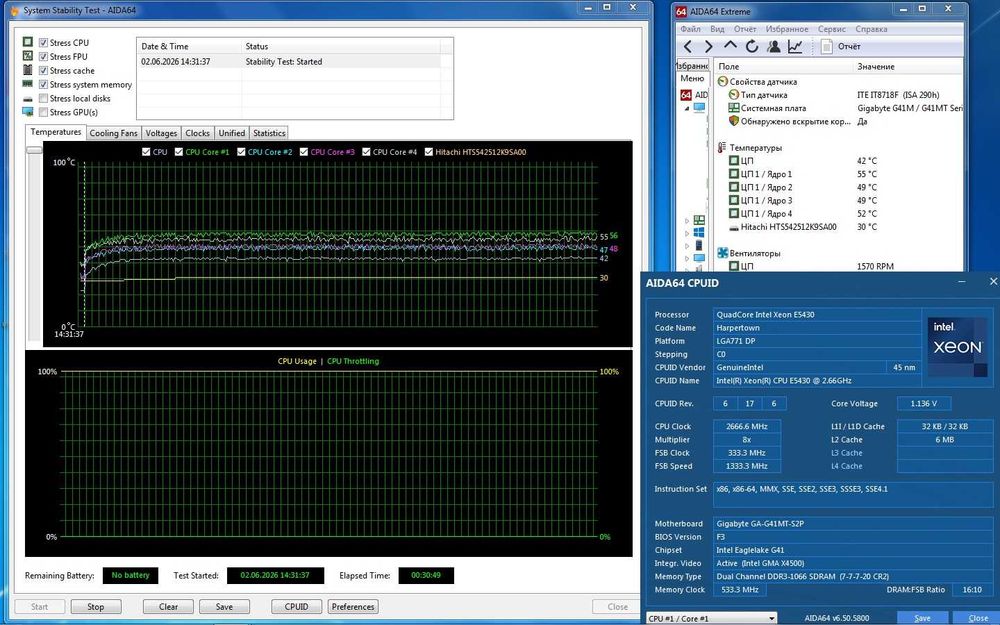Click the Clear button
This screenshot has height=625, width=1000.
tap(168, 607)
